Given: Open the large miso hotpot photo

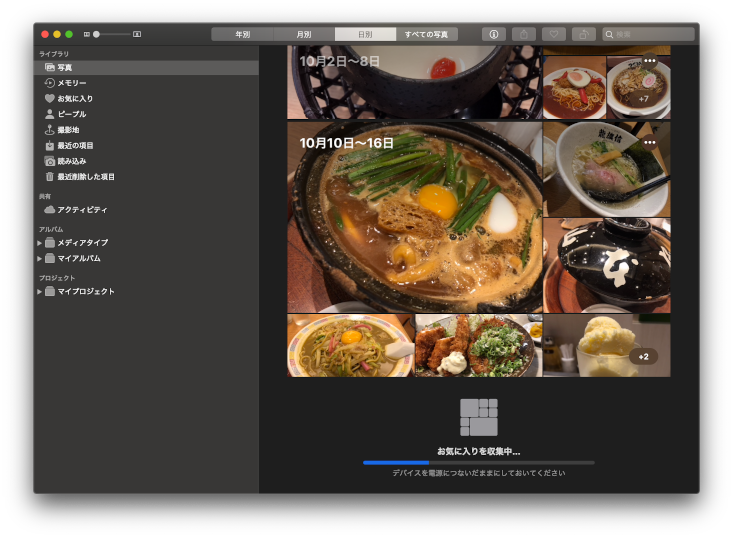Looking at the screenshot, I should coord(415,217).
